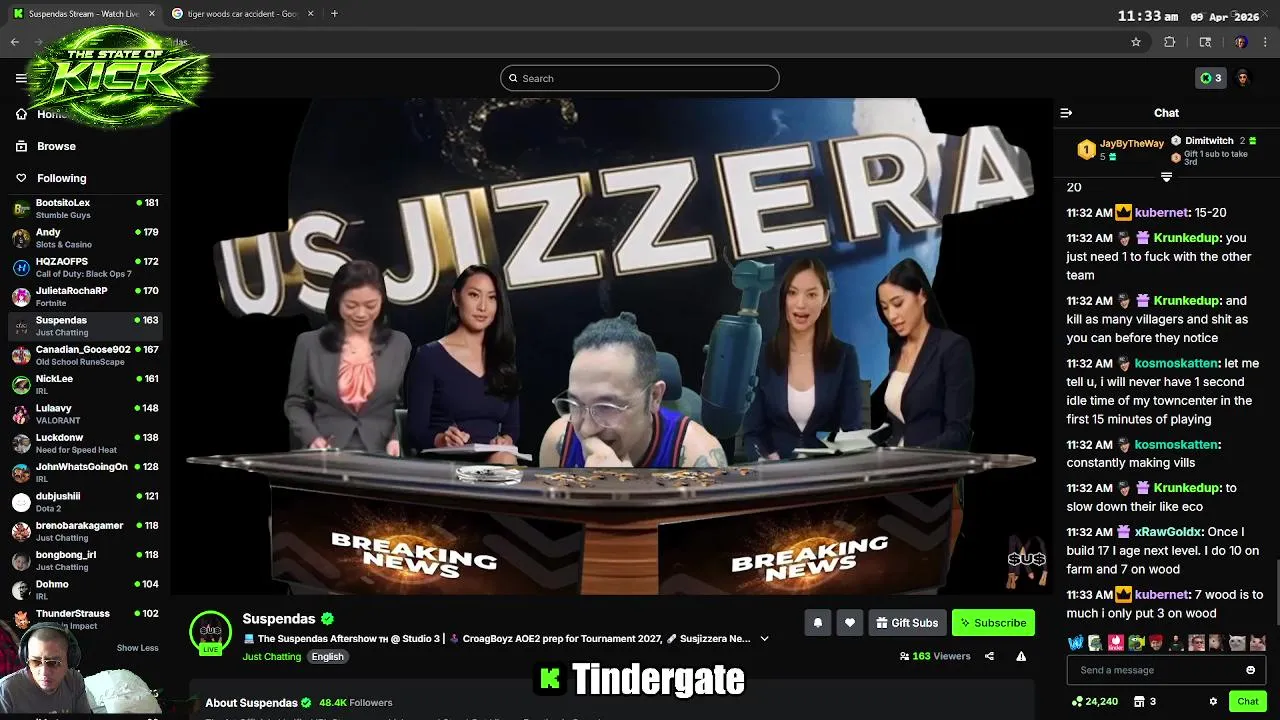Open Canadian_Goose902 channel in the sidebar
Viewport: 1280px width, 720px height.
tap(85, 355)
